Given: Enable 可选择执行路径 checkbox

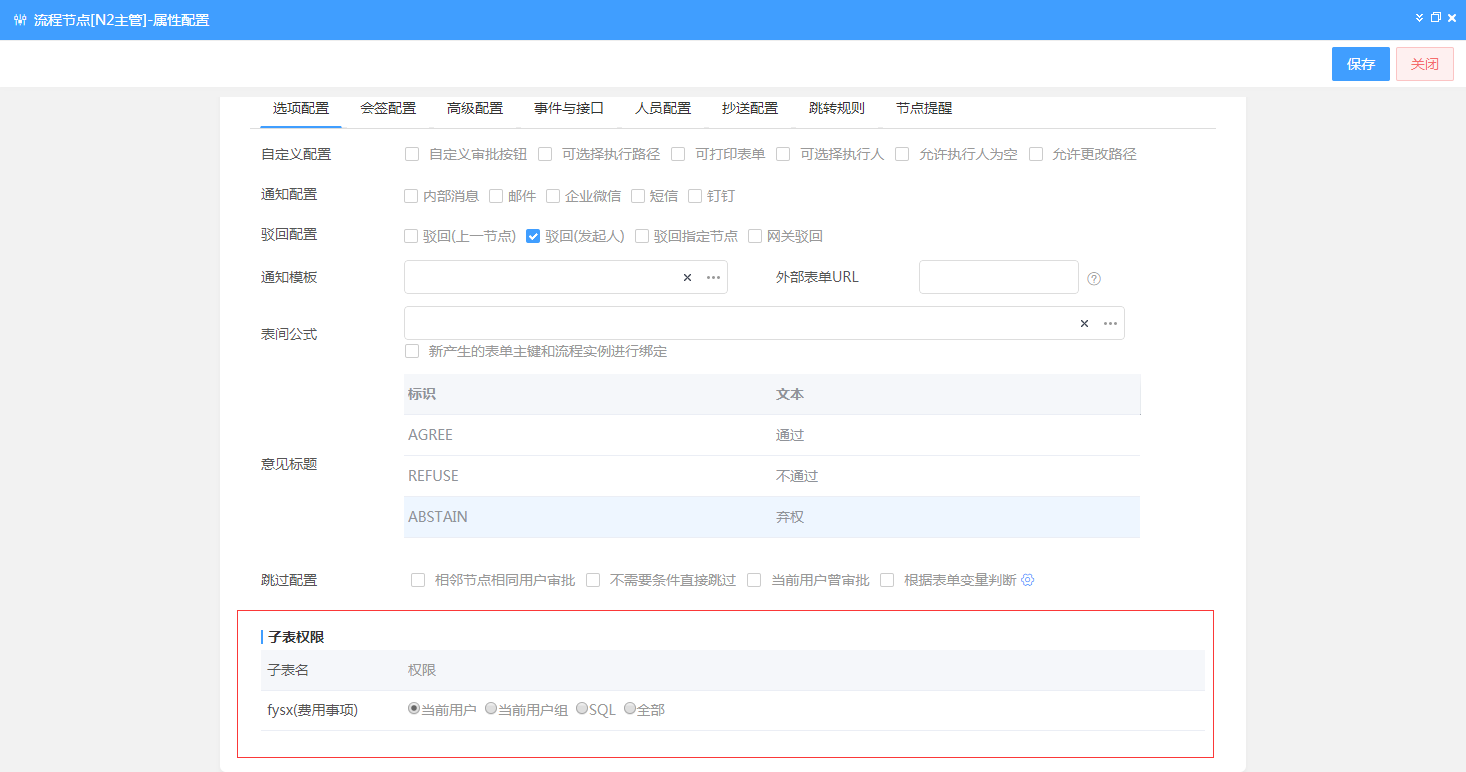Looking at the screenshot, I should point(545,154).
